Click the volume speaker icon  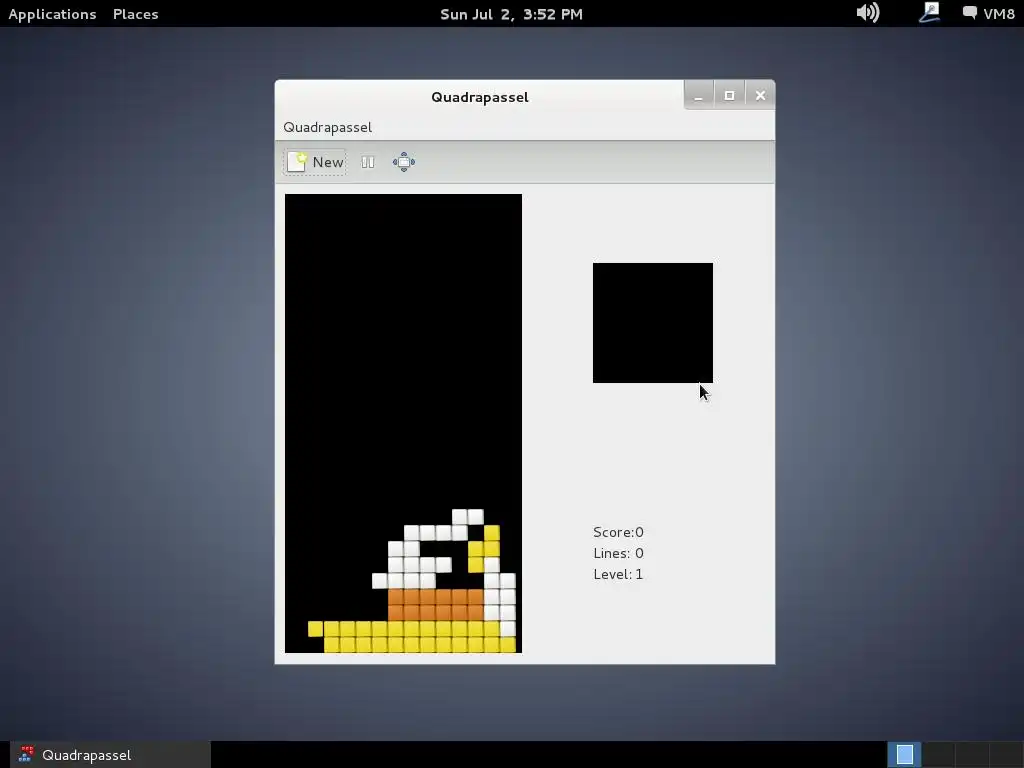pyautogui.click(x=868, y=12)
